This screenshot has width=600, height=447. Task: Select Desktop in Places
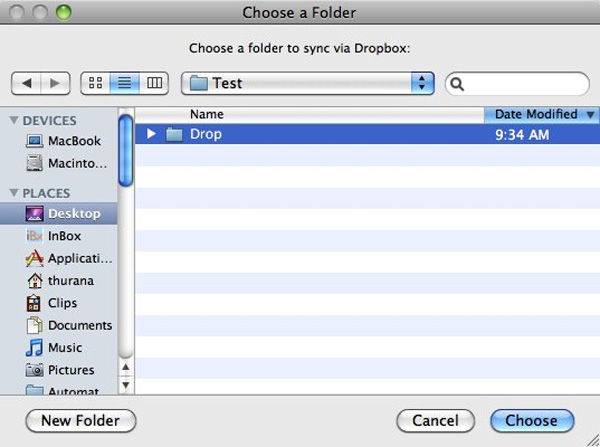pyautogui.click(x=59, y=214)
